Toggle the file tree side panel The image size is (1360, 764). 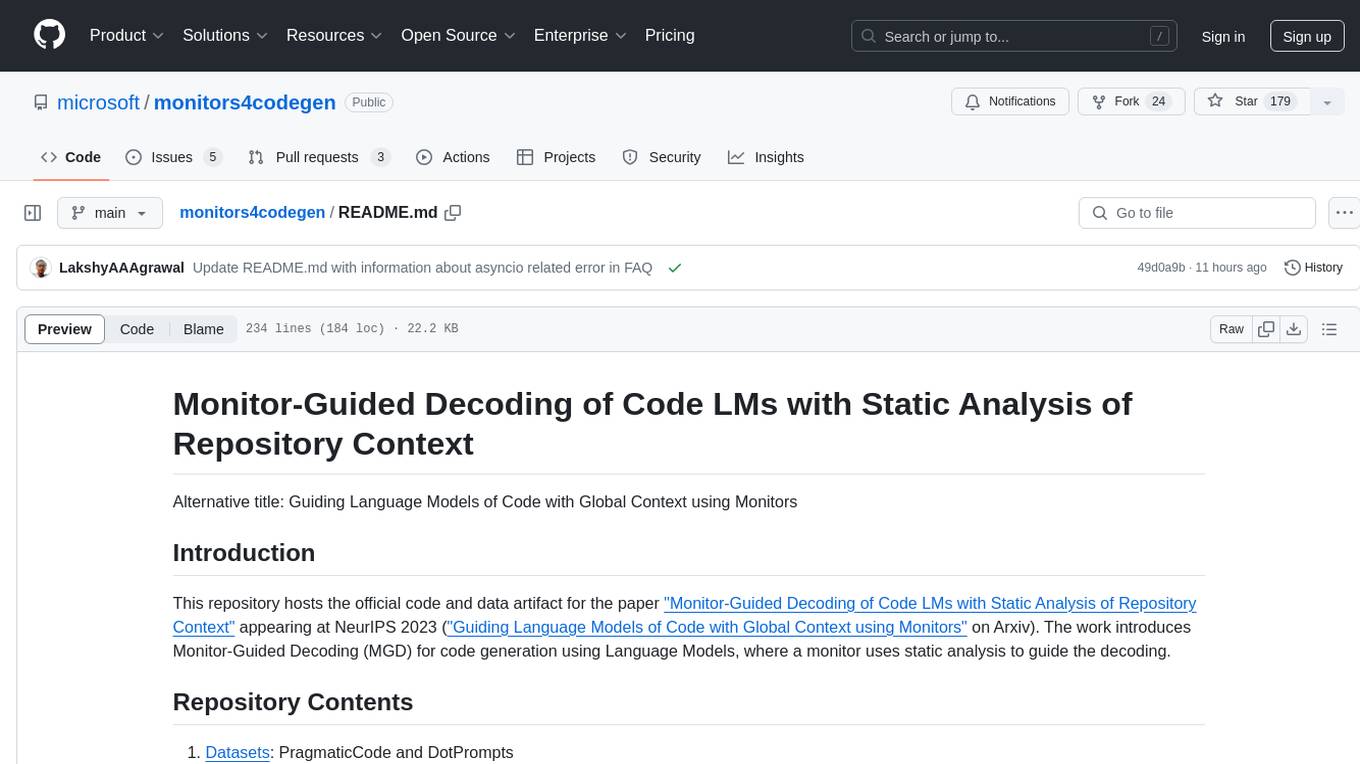click(32, 213)
